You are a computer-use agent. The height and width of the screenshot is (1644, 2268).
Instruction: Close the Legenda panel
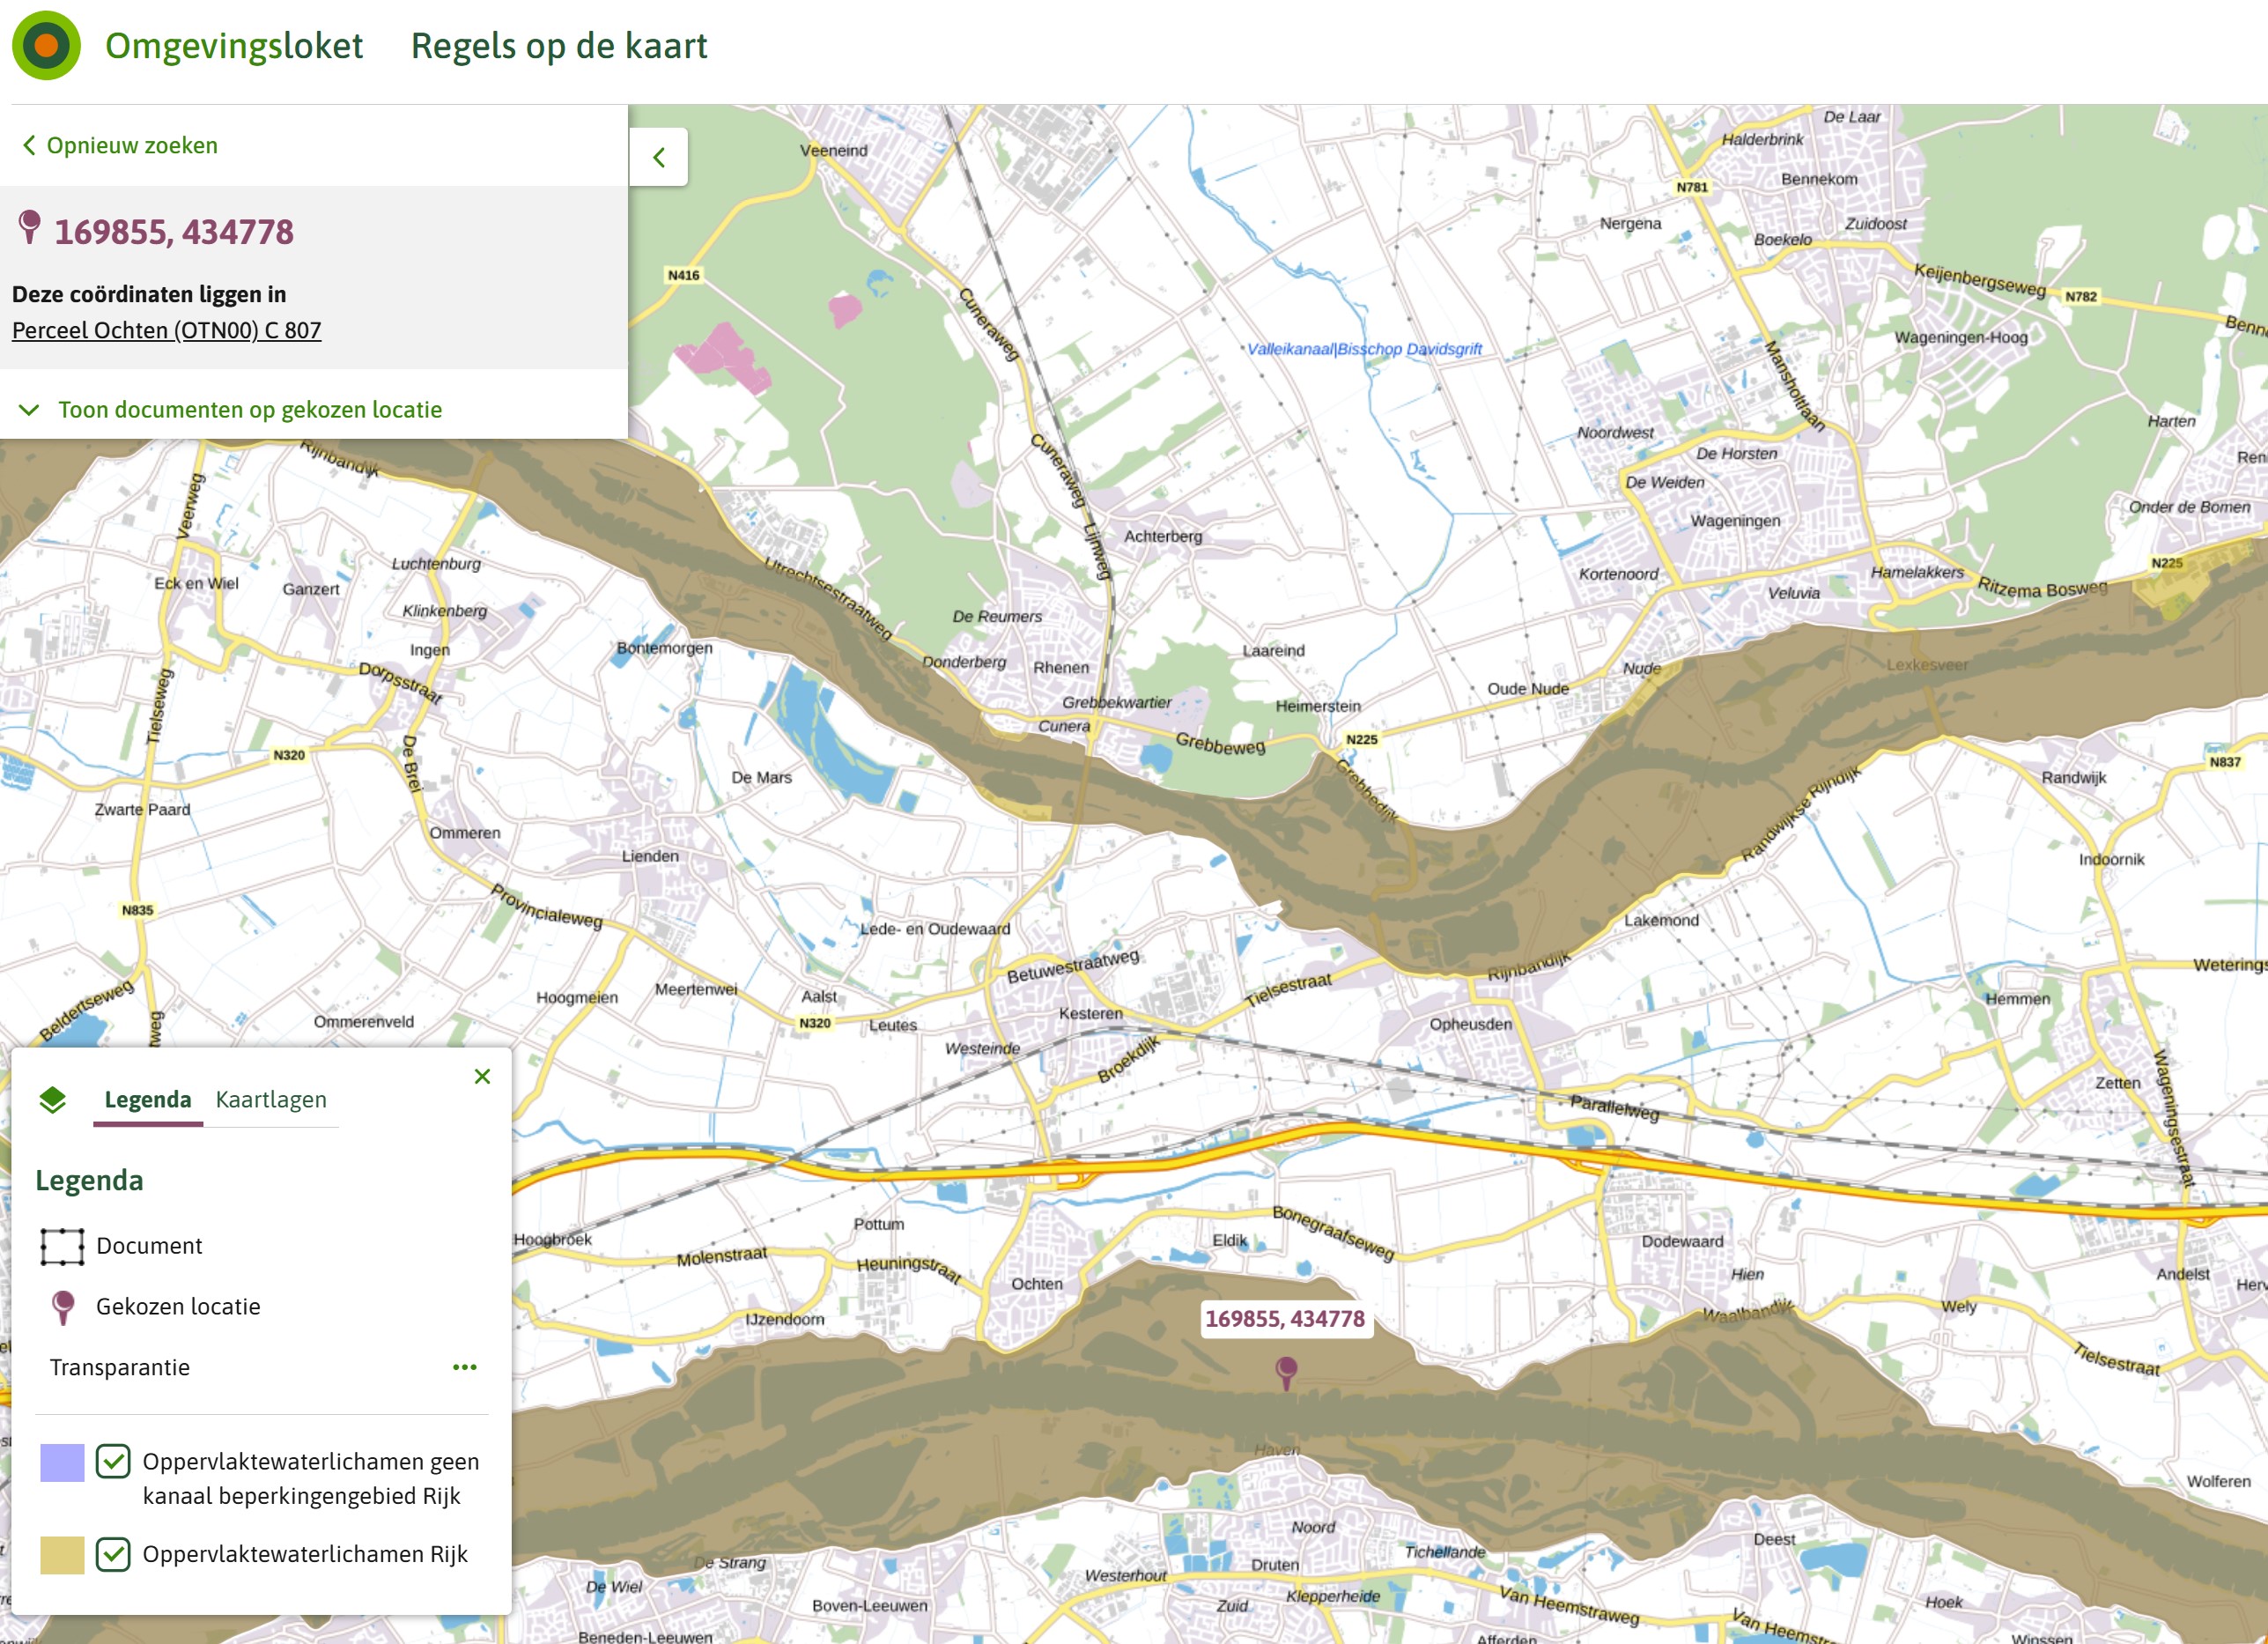[x=482, y=1076]
